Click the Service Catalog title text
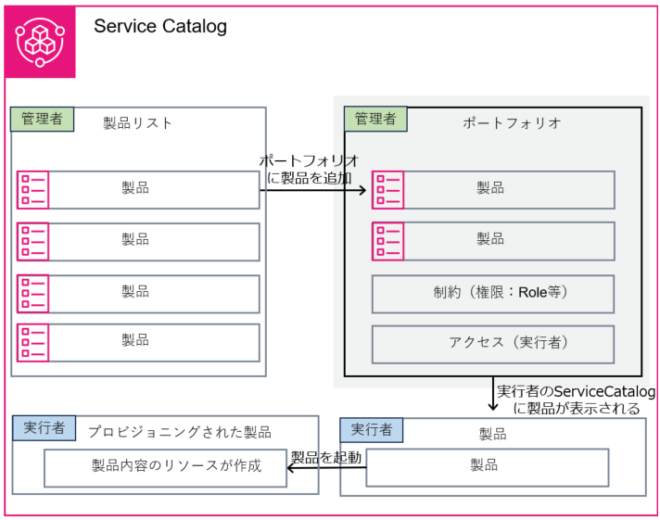Viewport: 660px width, 520px height. 160,27
